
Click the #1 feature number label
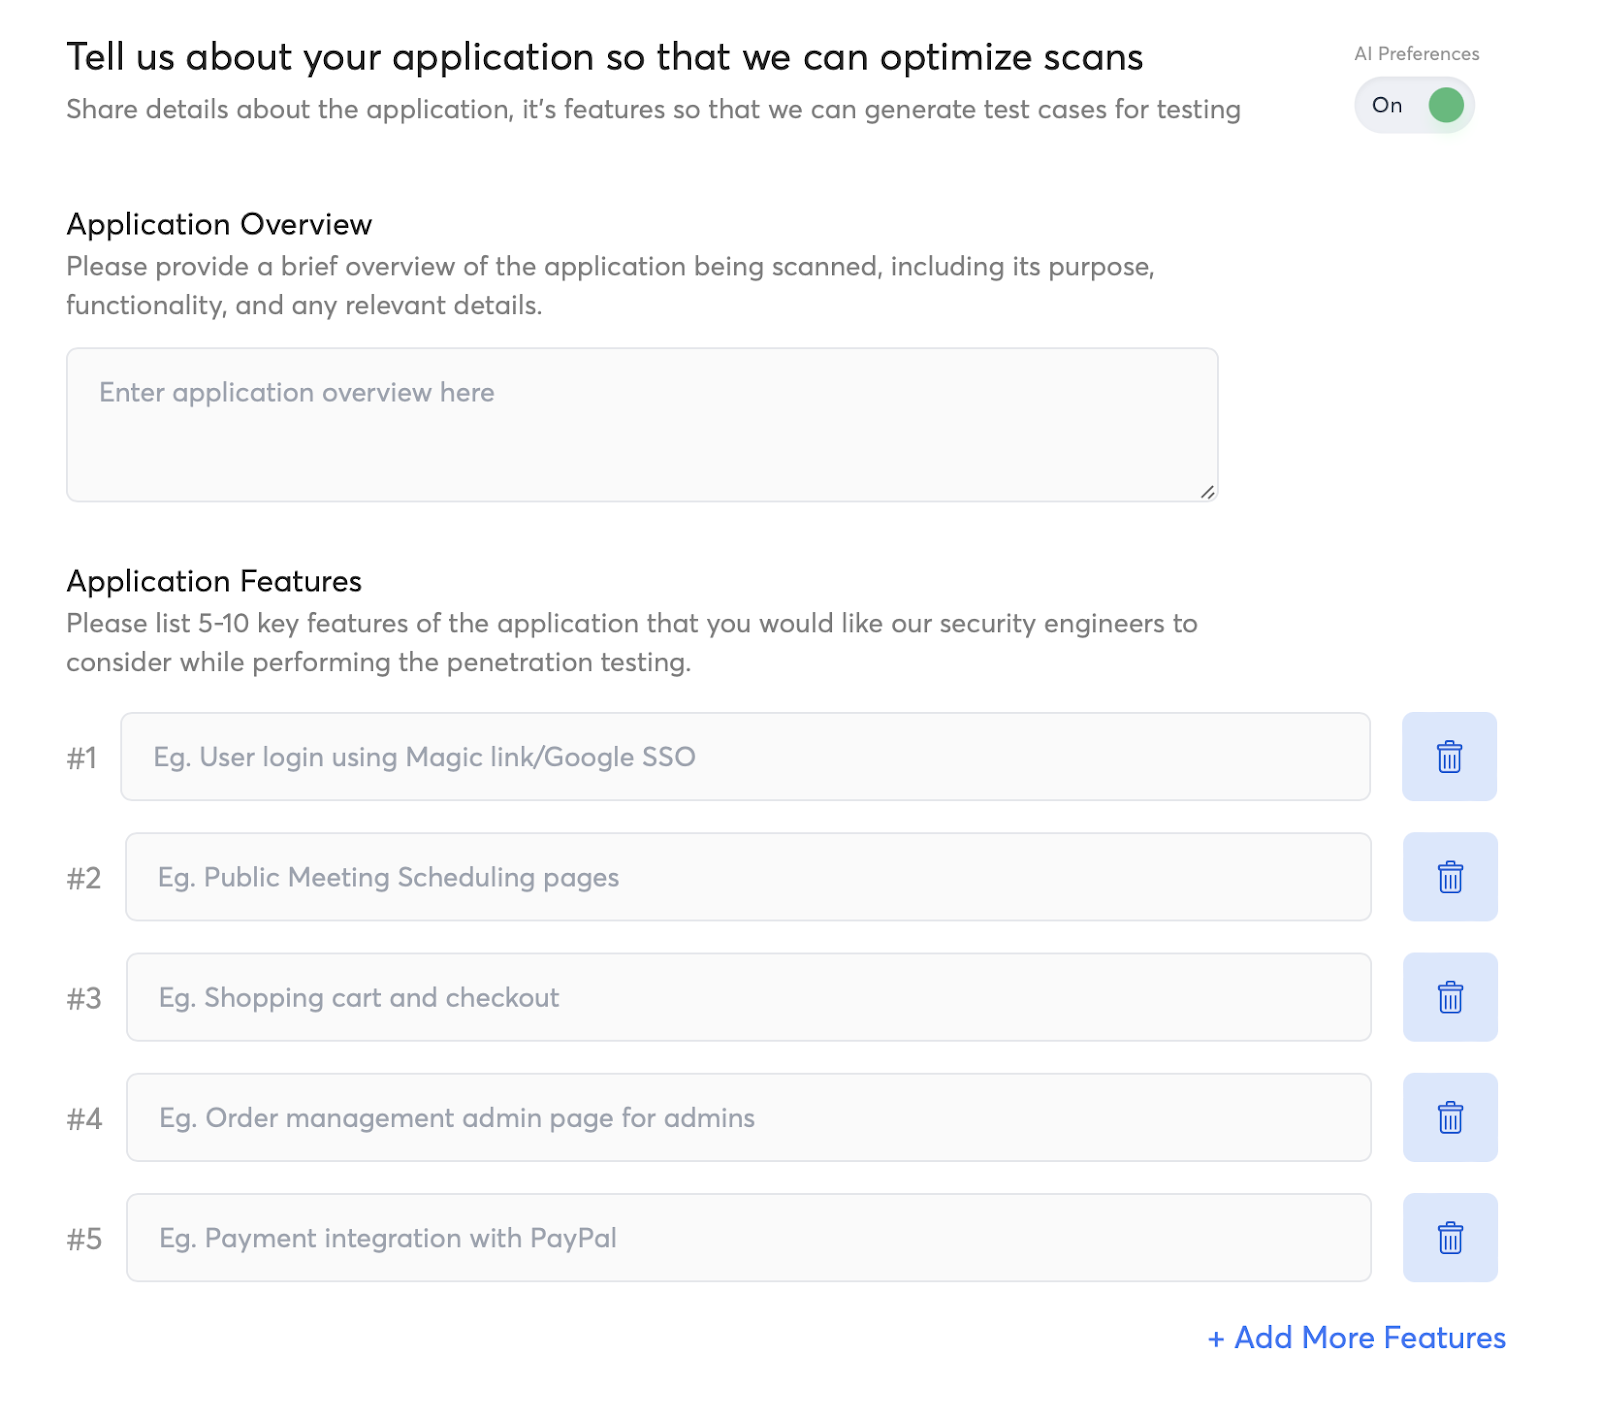point(82,758)
